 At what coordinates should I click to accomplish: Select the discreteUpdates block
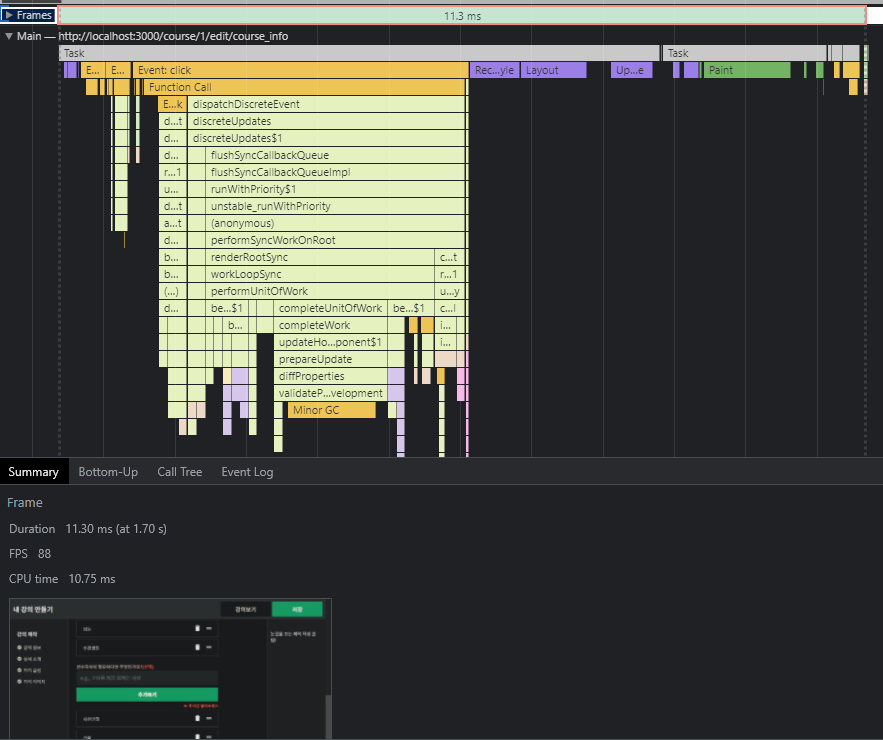click(x=327, y=121)
